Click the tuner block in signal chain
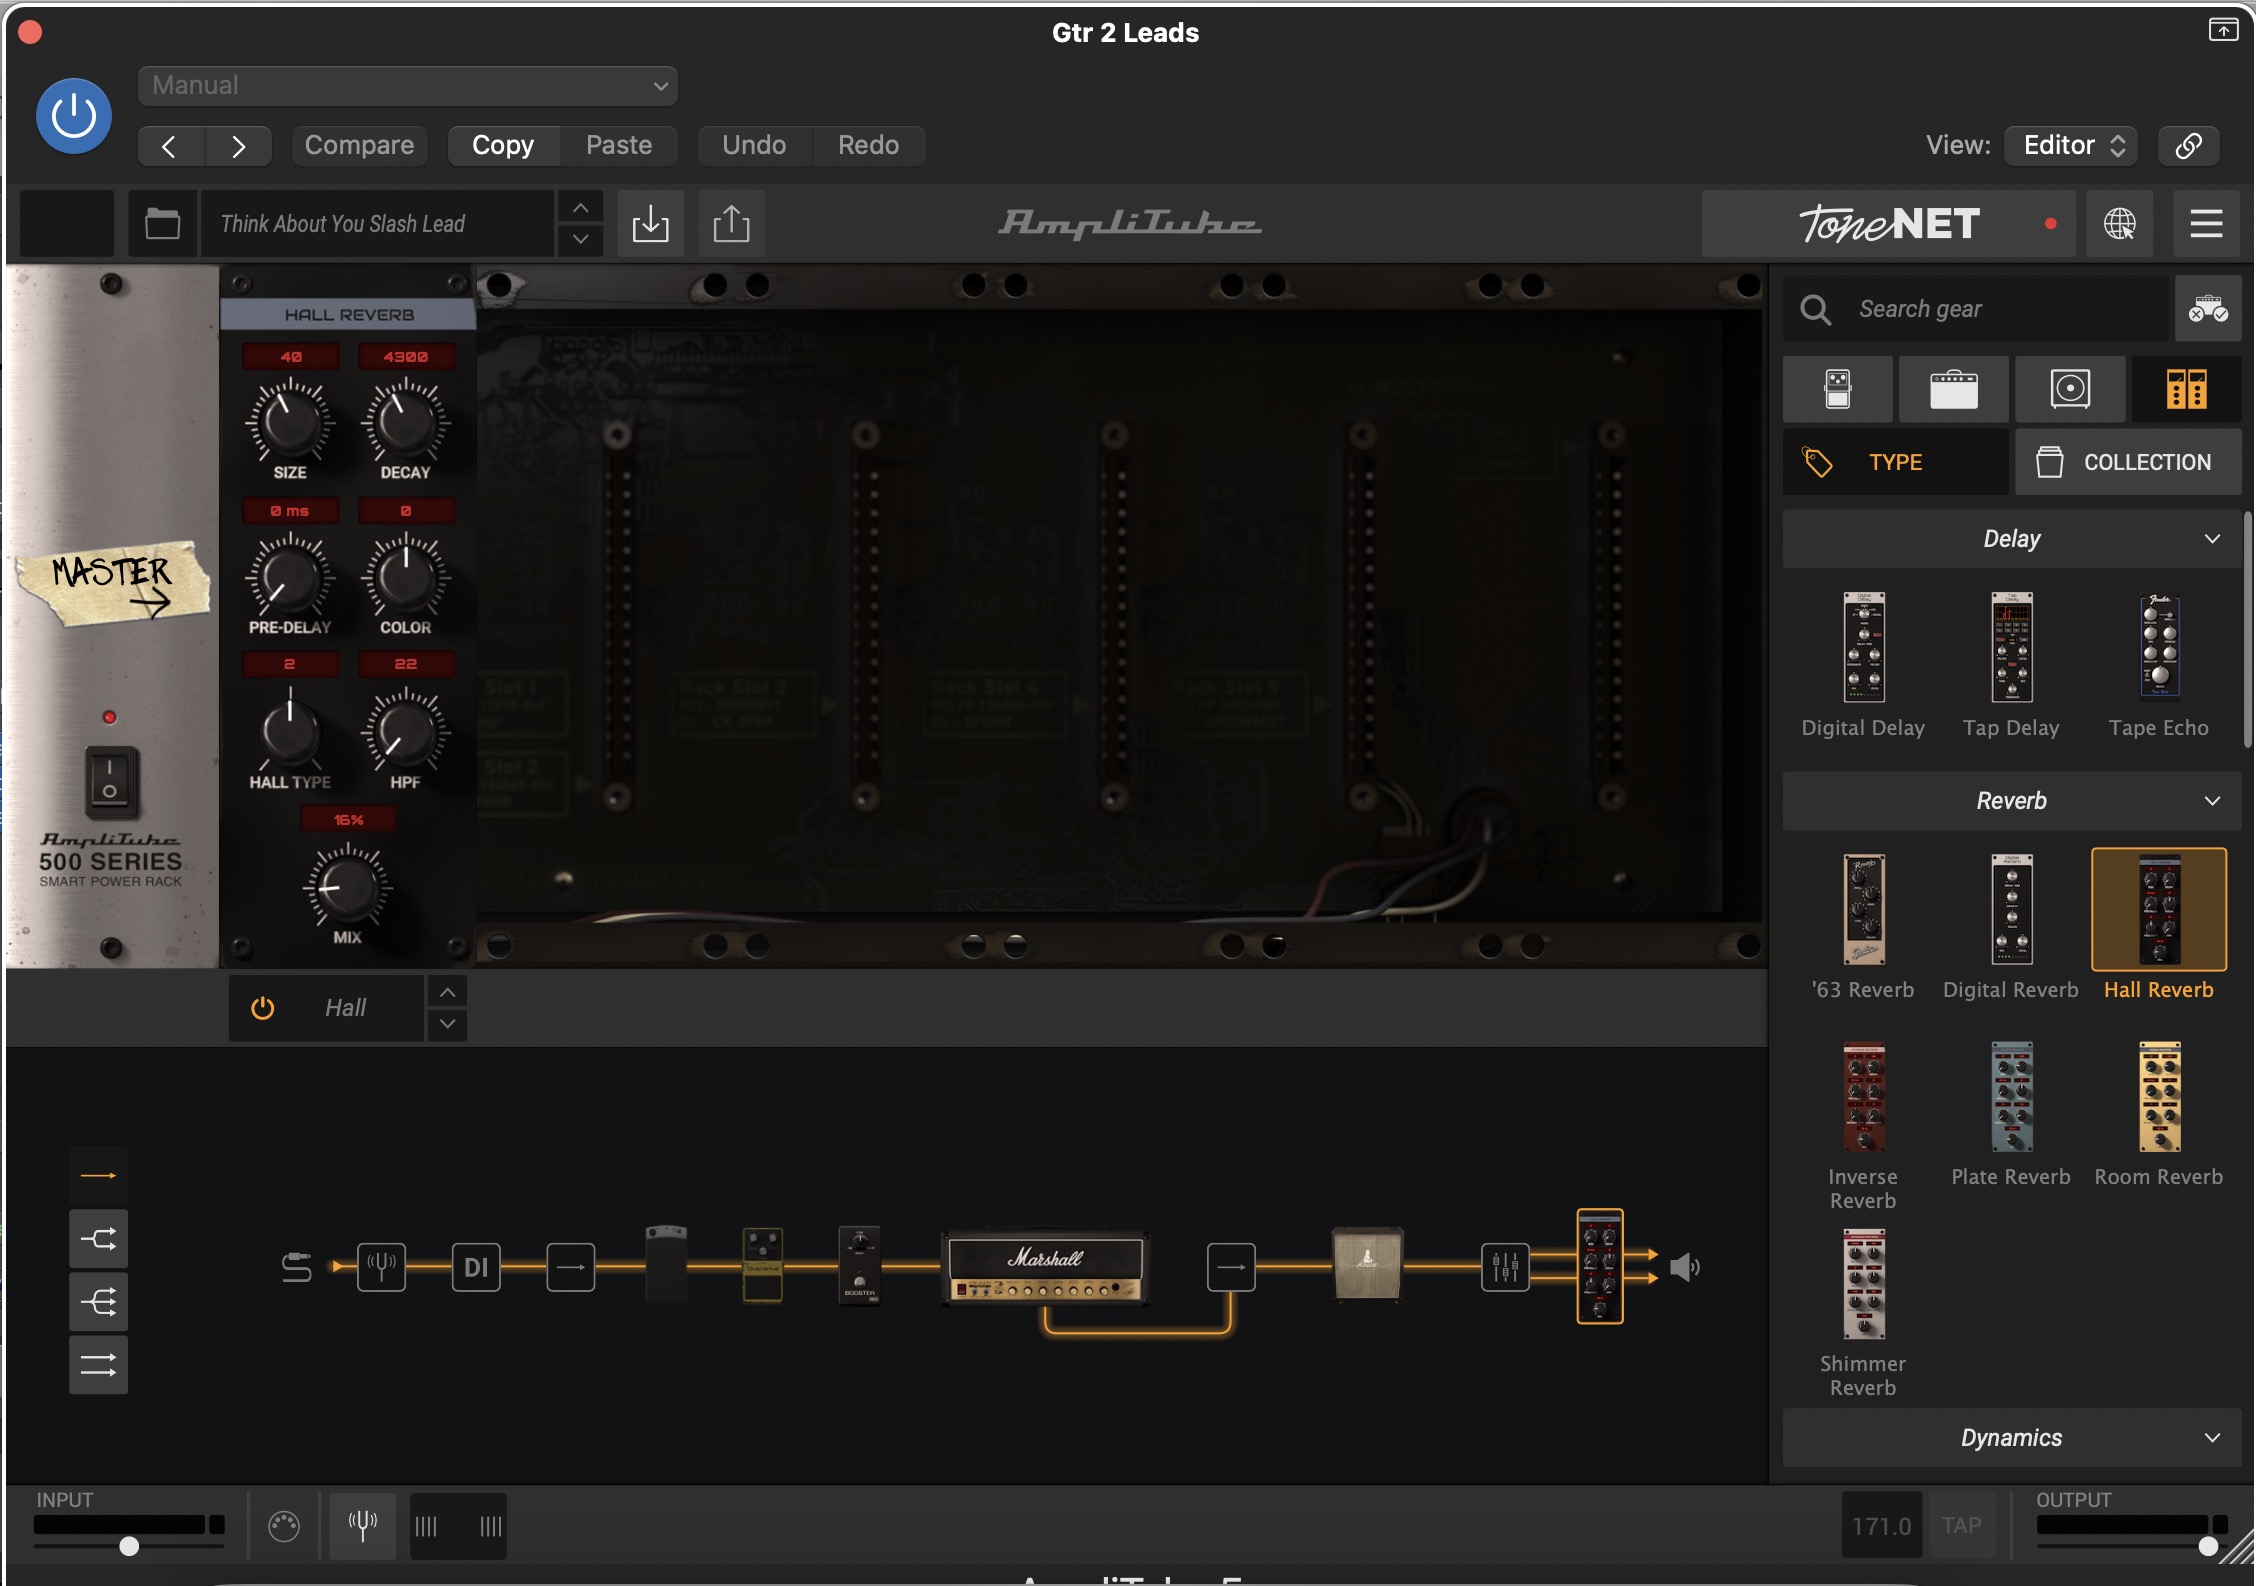 [381, 1267]
